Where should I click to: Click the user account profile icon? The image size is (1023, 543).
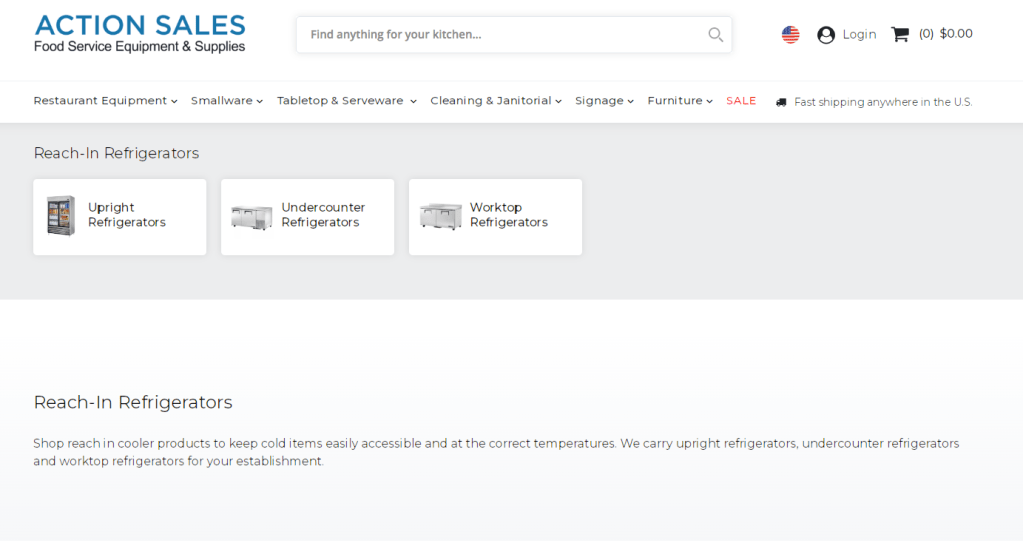pyautogui.click(x=826, y=35)
